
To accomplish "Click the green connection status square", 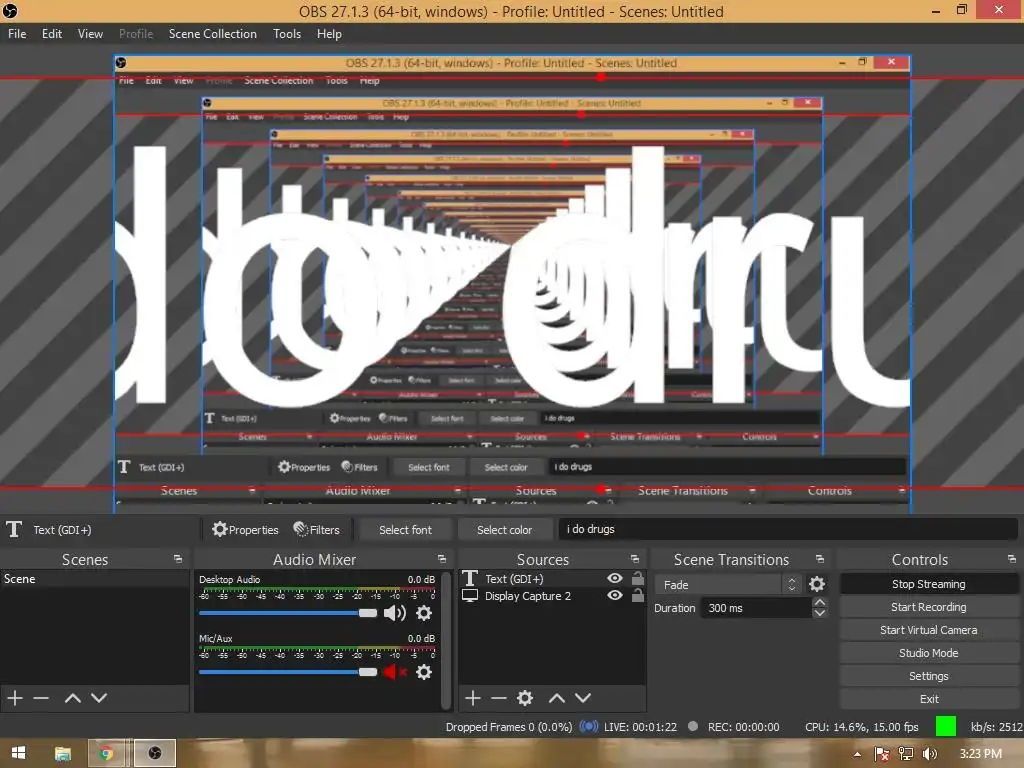I will click(946, 726).
